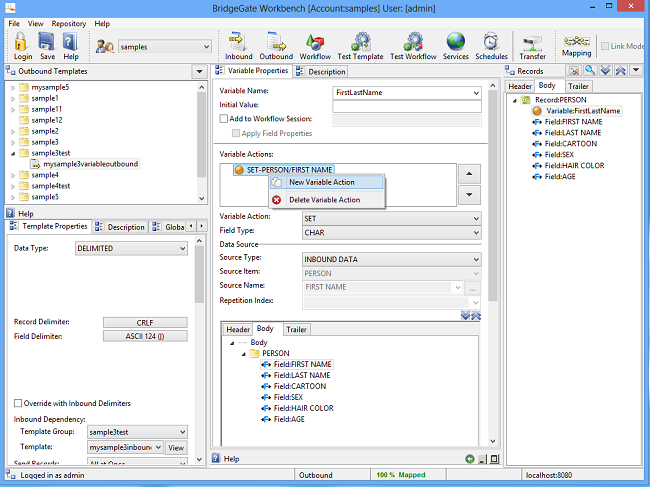Open the Outbound templates tool
The height and width of the screenshot is (487, 650).
point(276,46)
